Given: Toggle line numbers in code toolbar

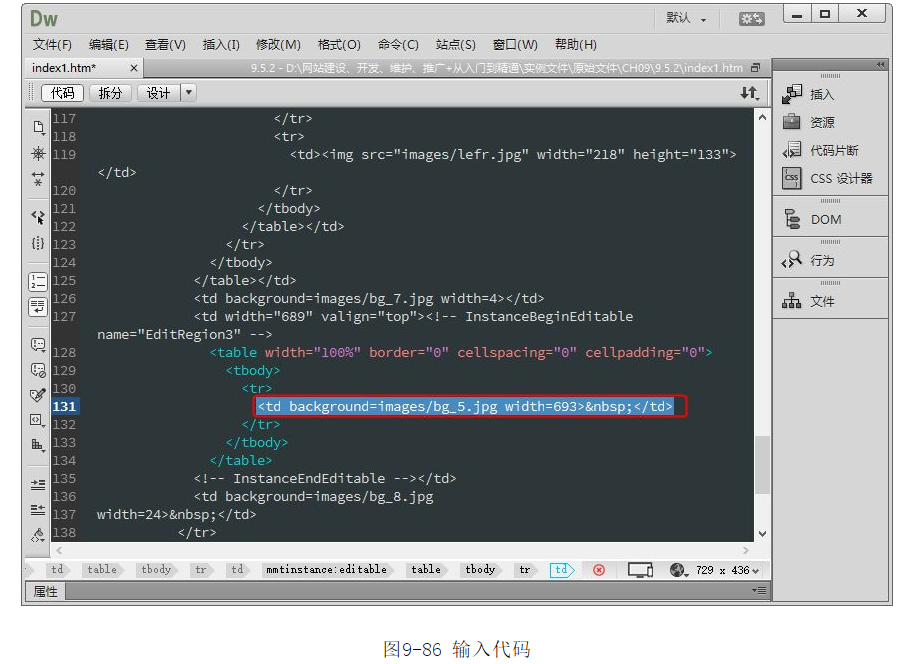Looking at the screenshot, I should tap(38, 281).
